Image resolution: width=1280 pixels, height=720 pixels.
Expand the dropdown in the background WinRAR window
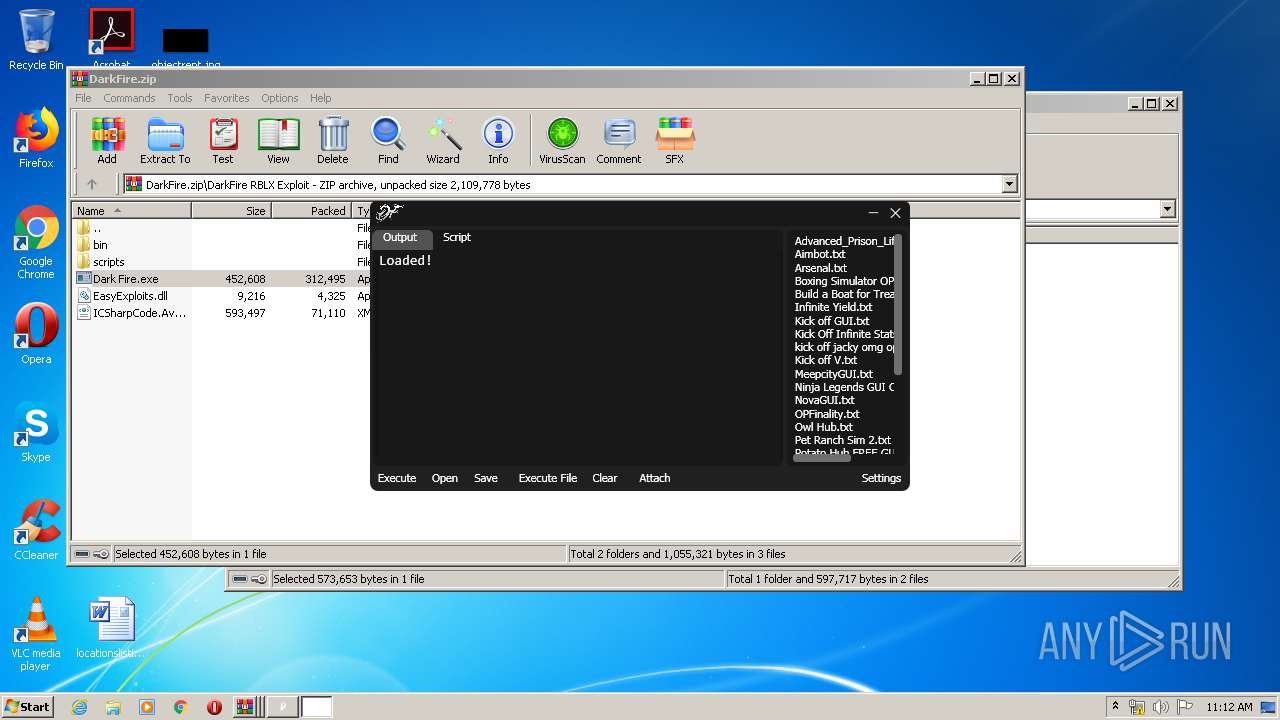pos(1167,209)
